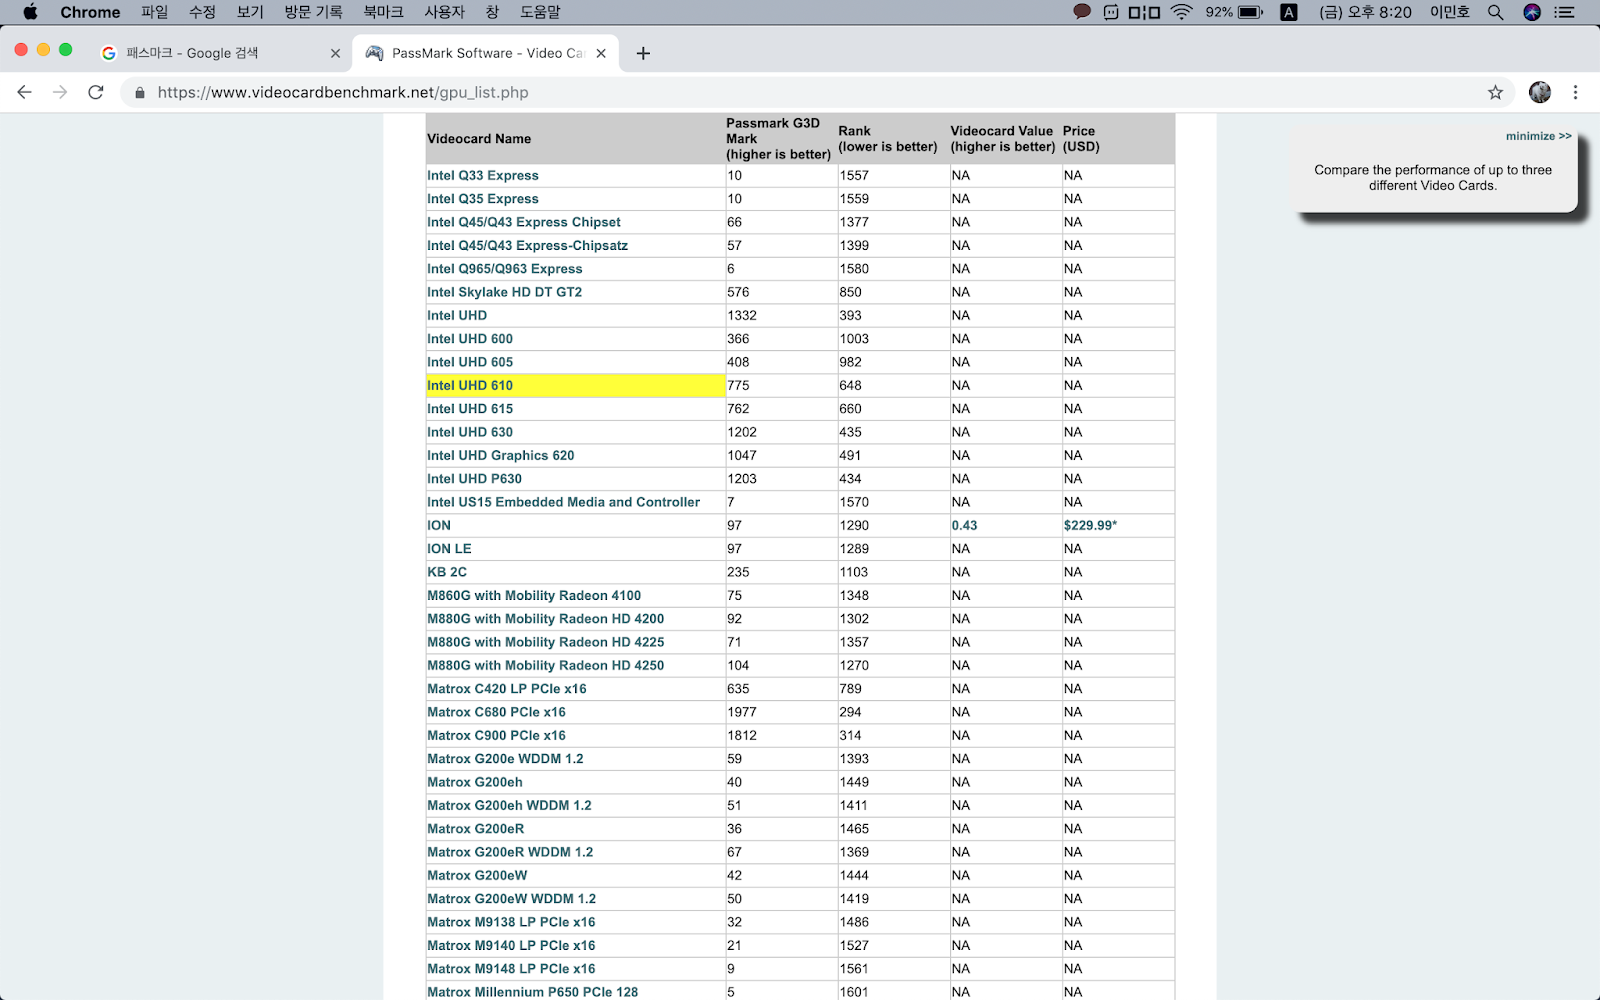This screenshot has height=1000, width=1600.
Task: Open the Wi-Fi status menu
Action: click(x=1182, y=12)
